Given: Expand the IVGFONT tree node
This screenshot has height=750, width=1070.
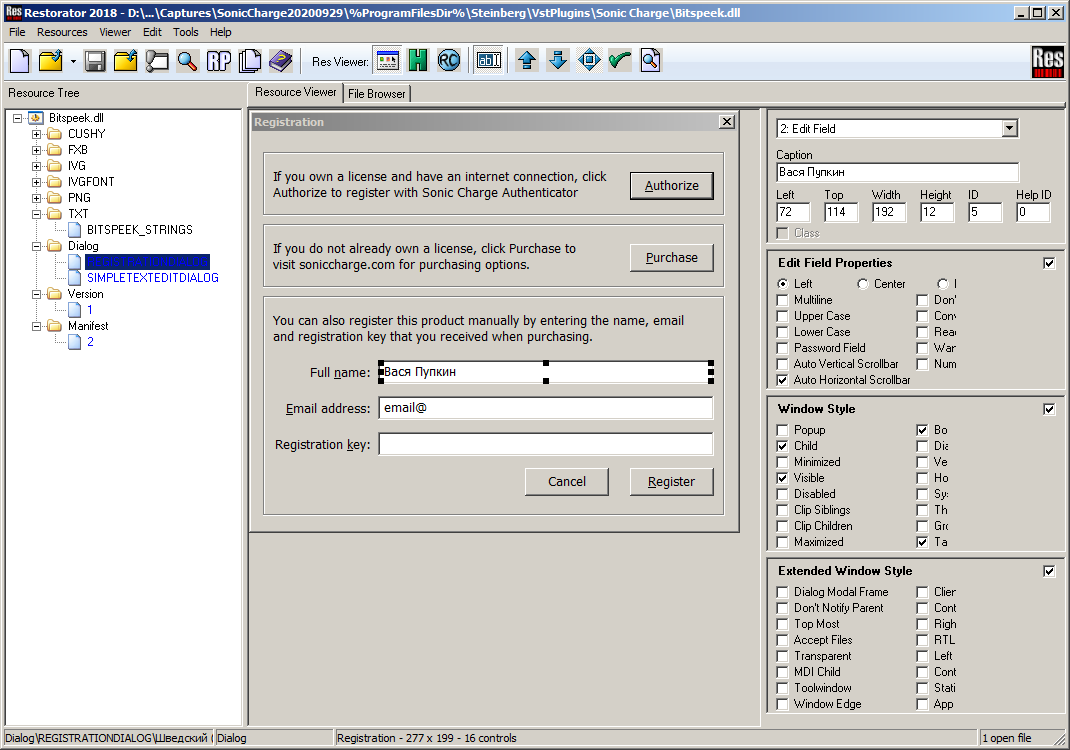Looking at the screenshot, I should [37, 182].
